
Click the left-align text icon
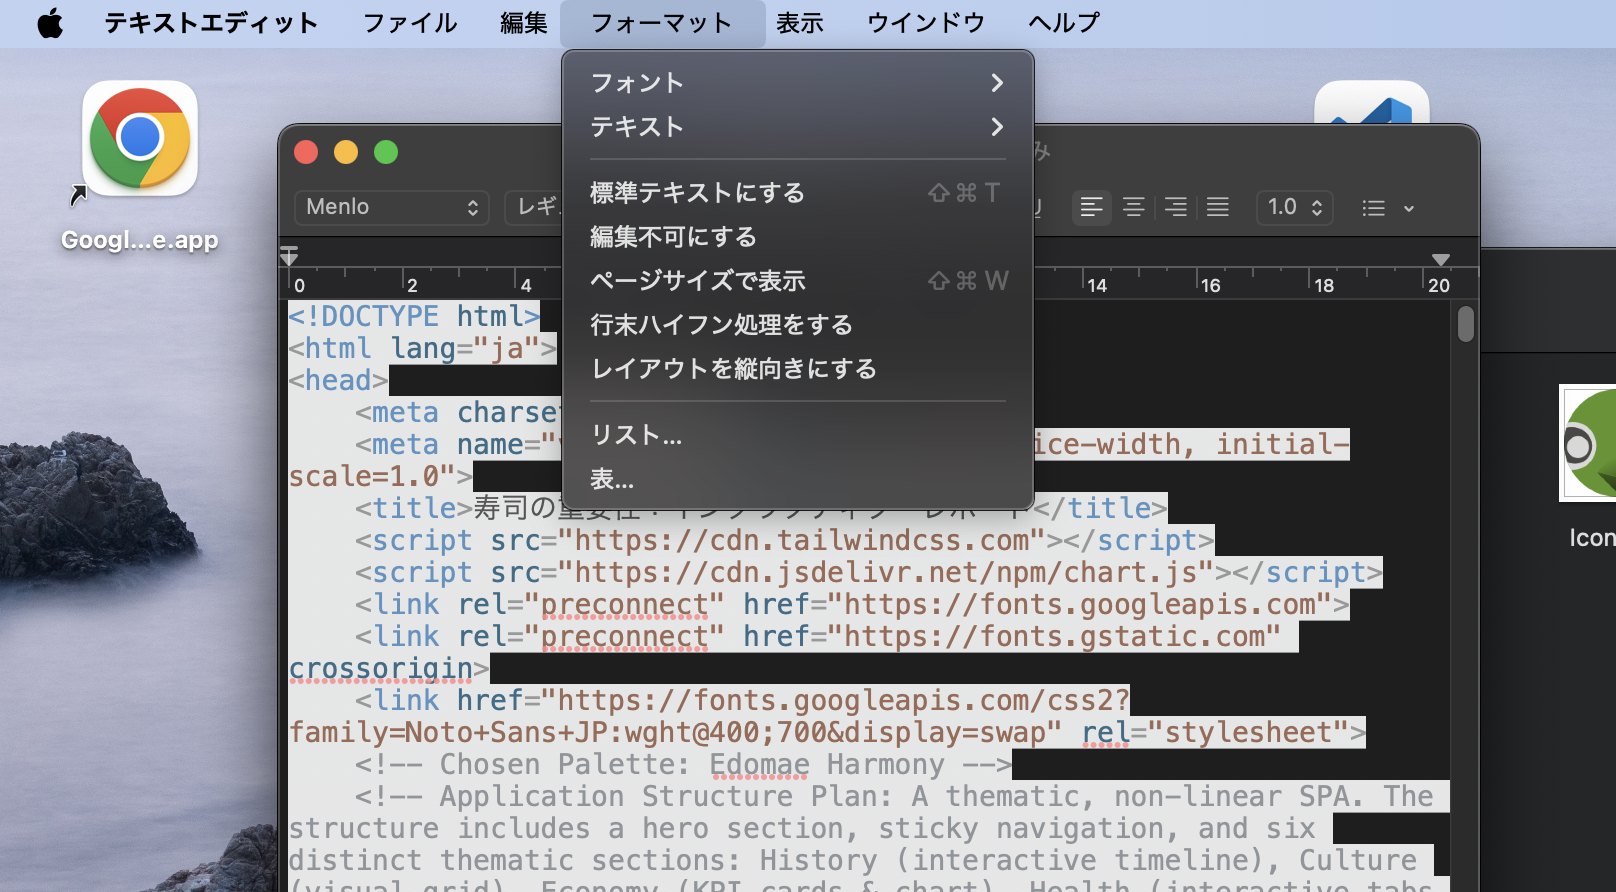coord(1091,207)
